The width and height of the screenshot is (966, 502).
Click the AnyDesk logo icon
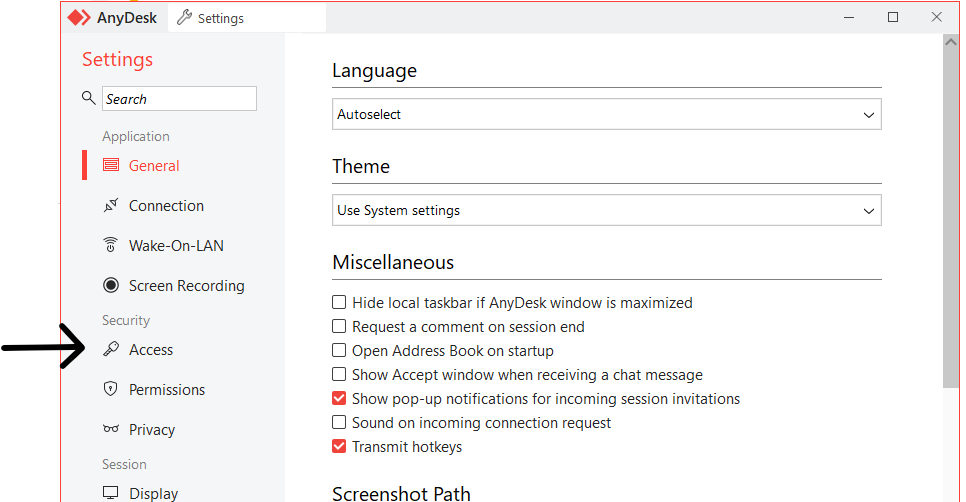point(79,18)
